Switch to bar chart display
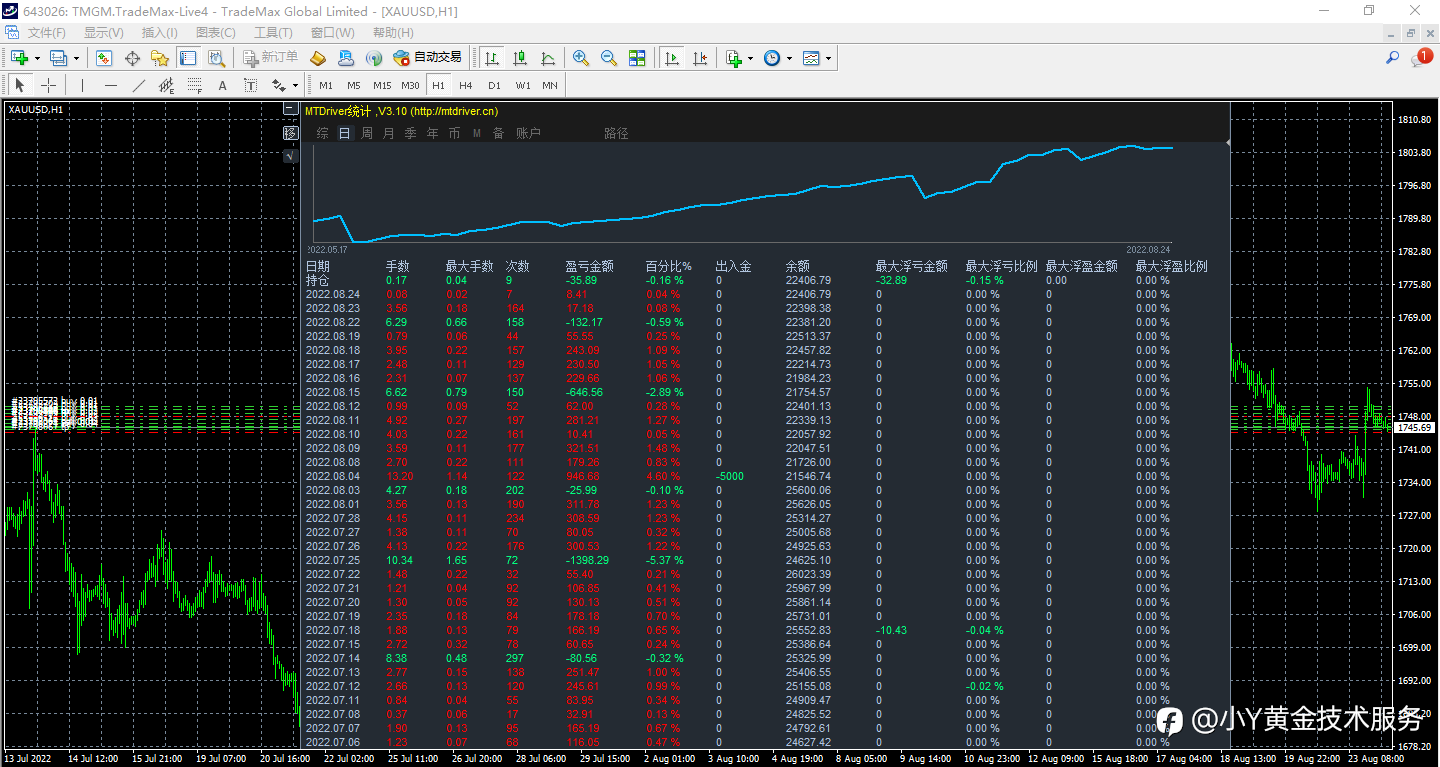 [492, 58]
